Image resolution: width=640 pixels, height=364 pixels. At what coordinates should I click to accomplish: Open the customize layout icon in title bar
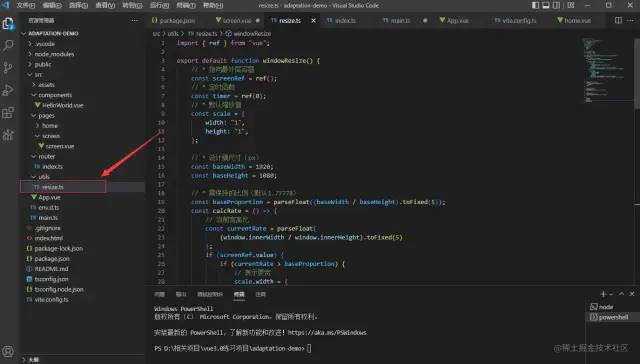[571, 5]
